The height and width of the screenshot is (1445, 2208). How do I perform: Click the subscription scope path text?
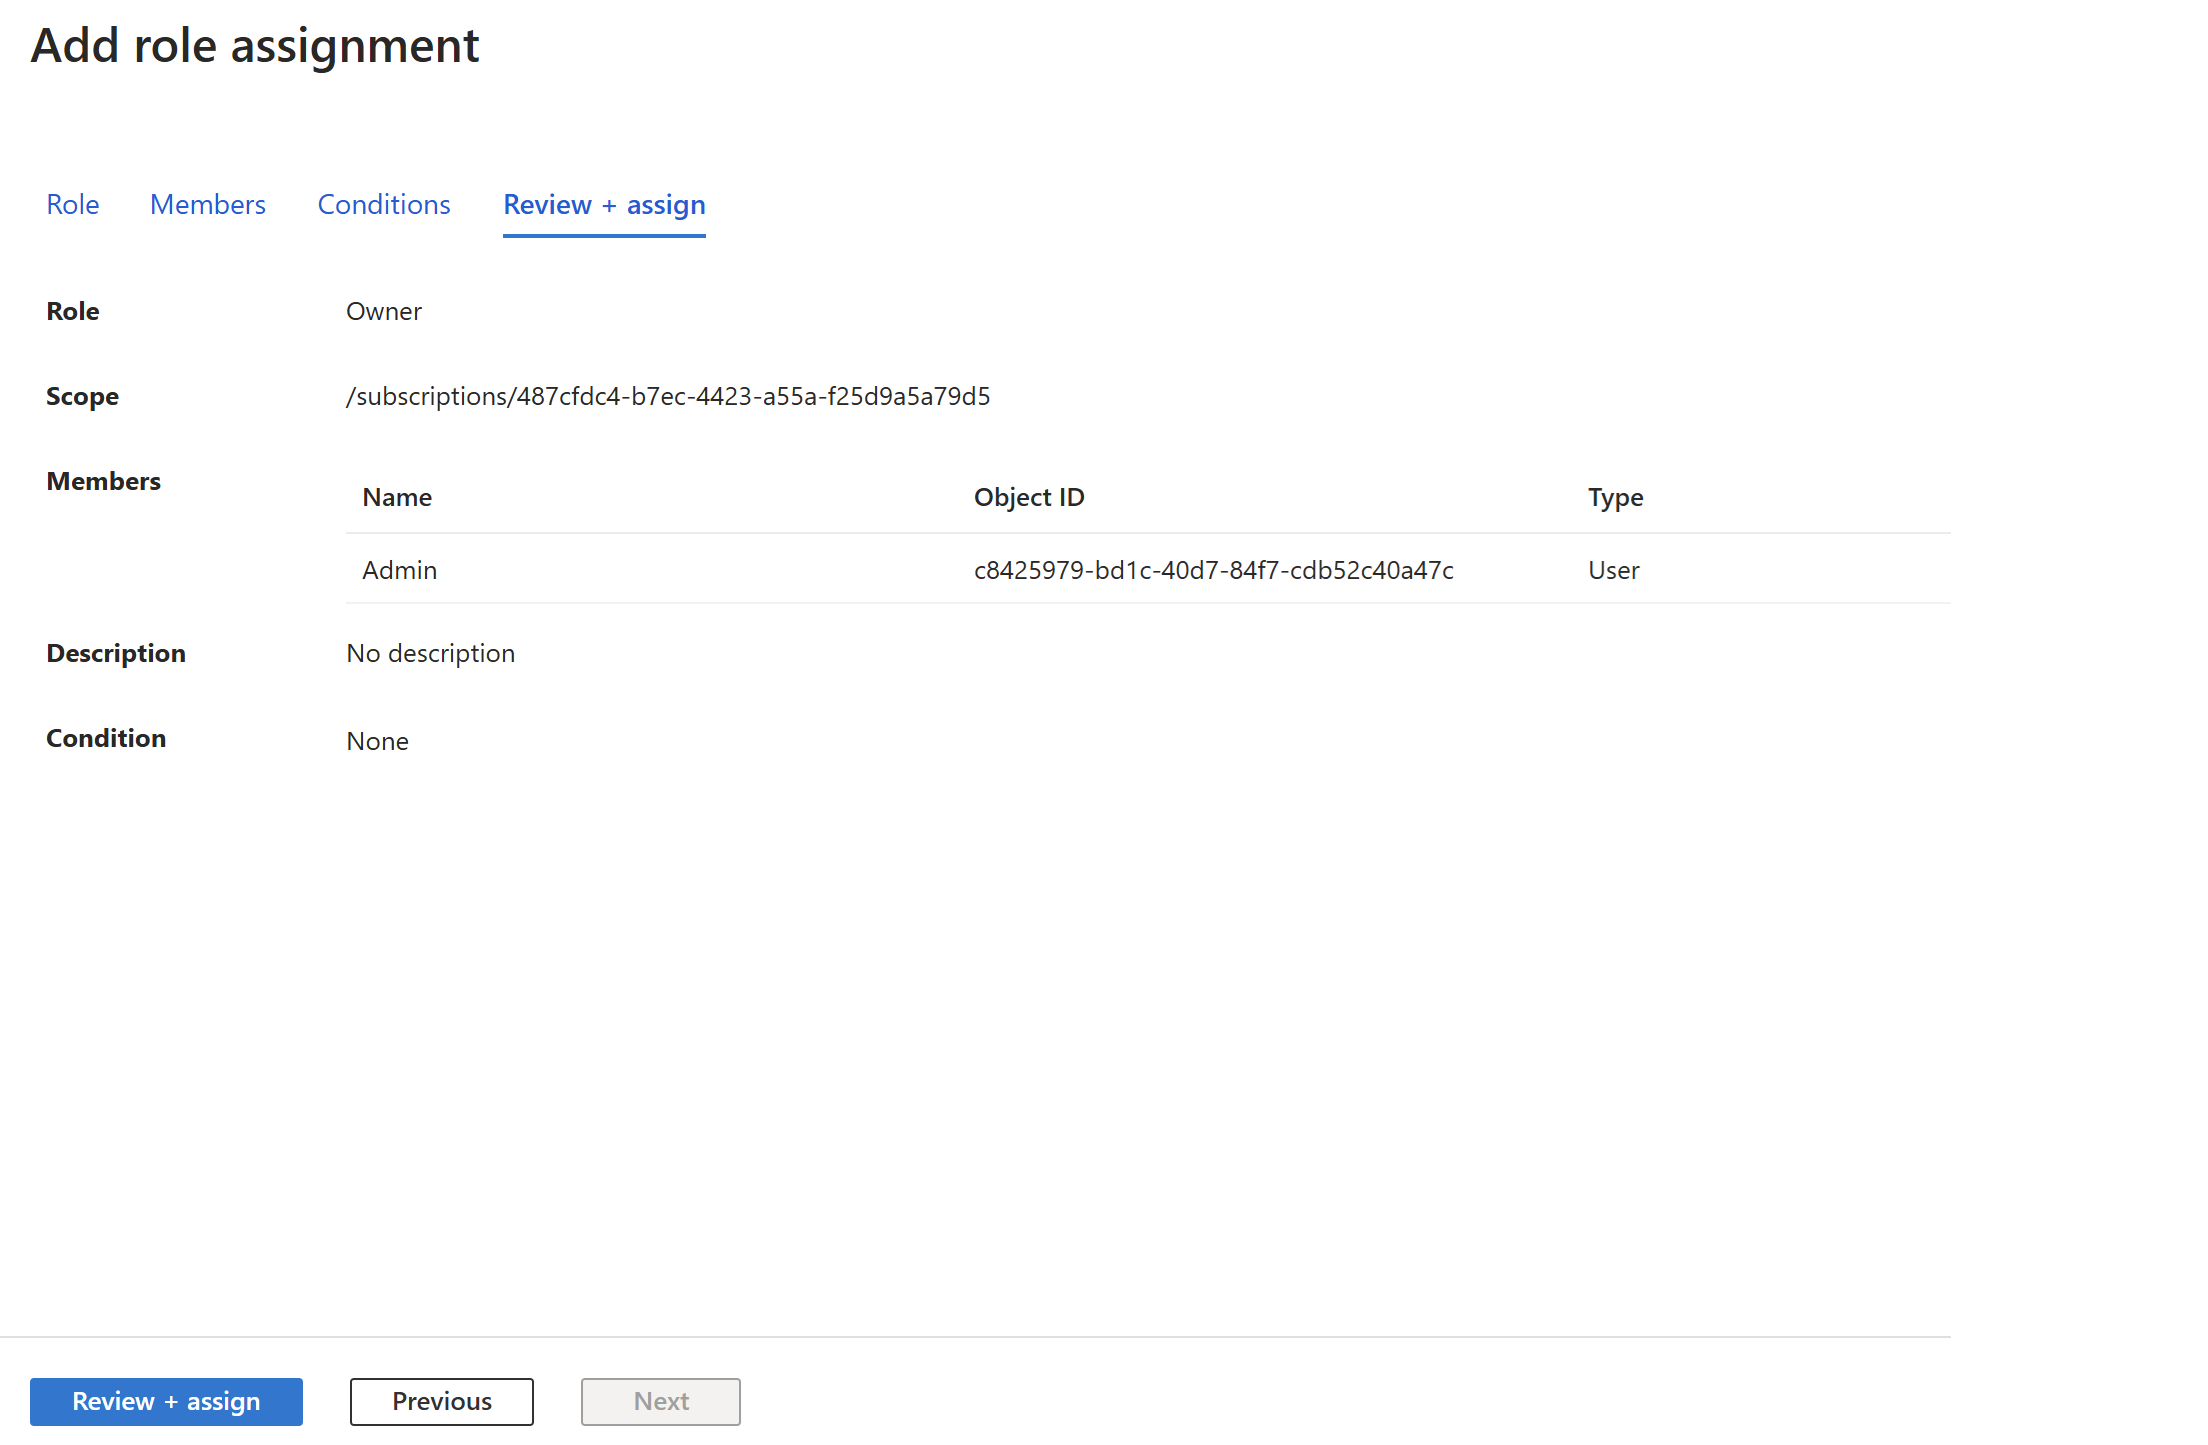(668, 396)
